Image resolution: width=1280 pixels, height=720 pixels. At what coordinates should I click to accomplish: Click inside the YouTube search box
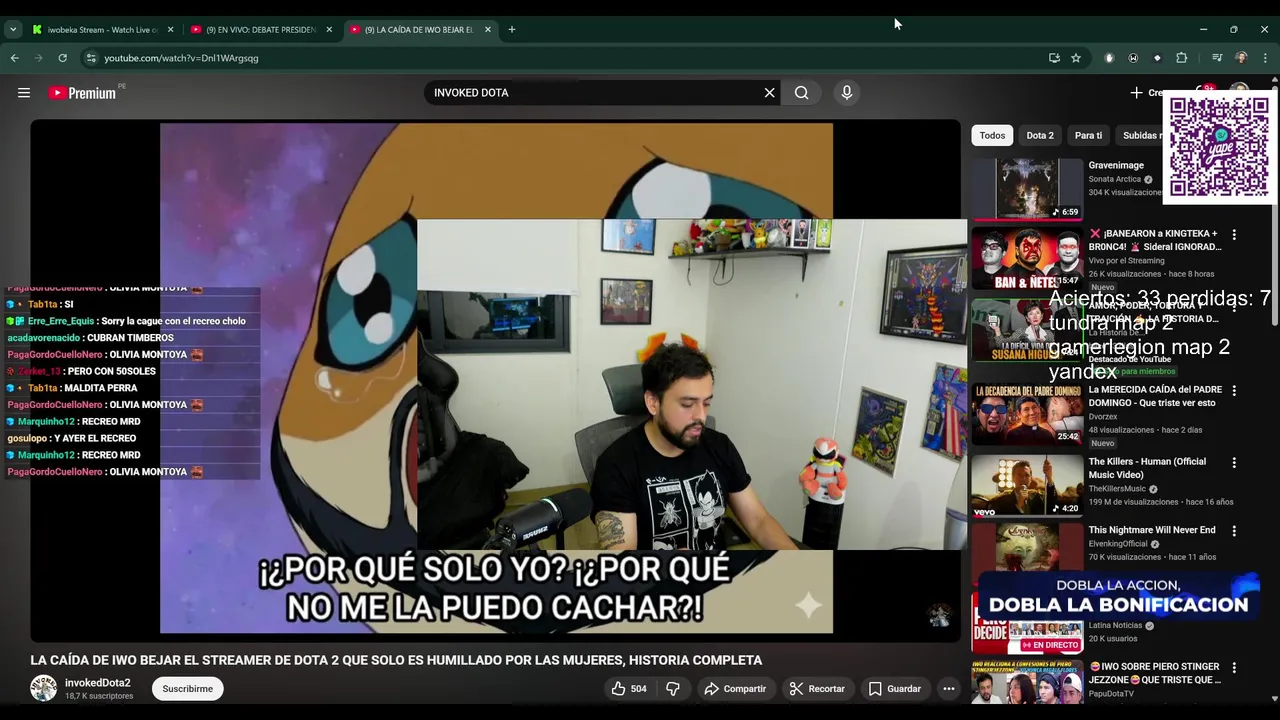[x=595, y=93]
